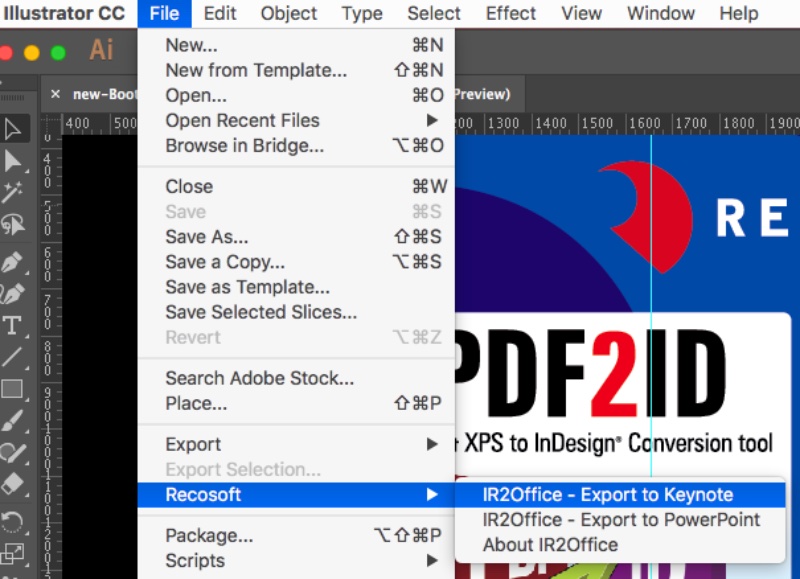Select the Line Segment tool
The image size is (800, 579).
point(13,357)
